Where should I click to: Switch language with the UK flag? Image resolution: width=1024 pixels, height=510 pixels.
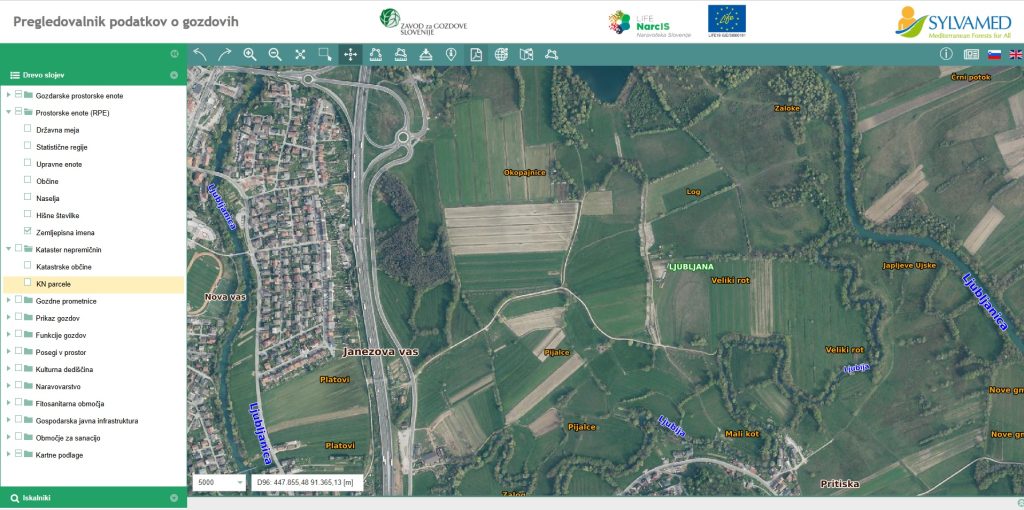pyautogui.click(x=1015, y=54)
